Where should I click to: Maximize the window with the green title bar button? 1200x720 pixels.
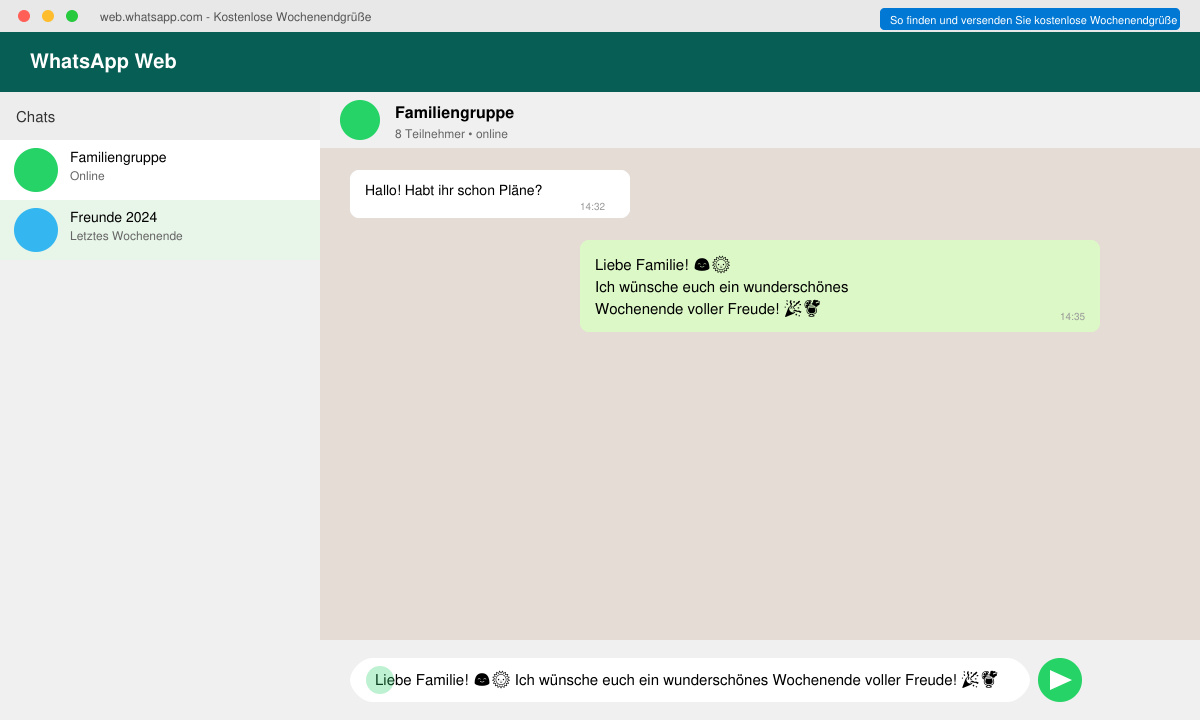[72, 16]
